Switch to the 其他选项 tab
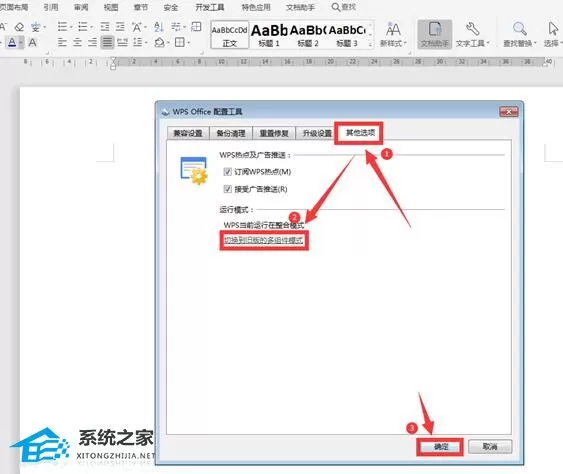The height and width of the screenshot is (474, 563). tap(359, 133)
